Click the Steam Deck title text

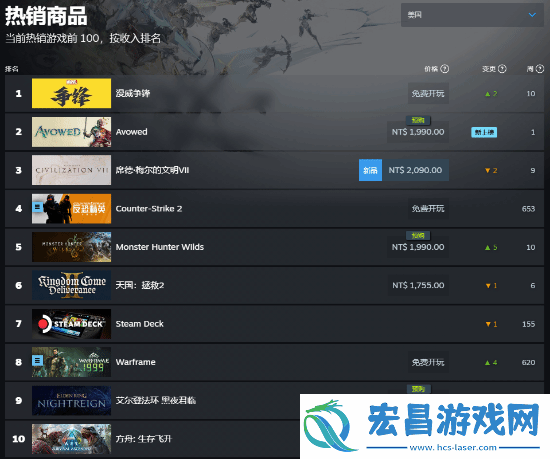coord(140,324)
